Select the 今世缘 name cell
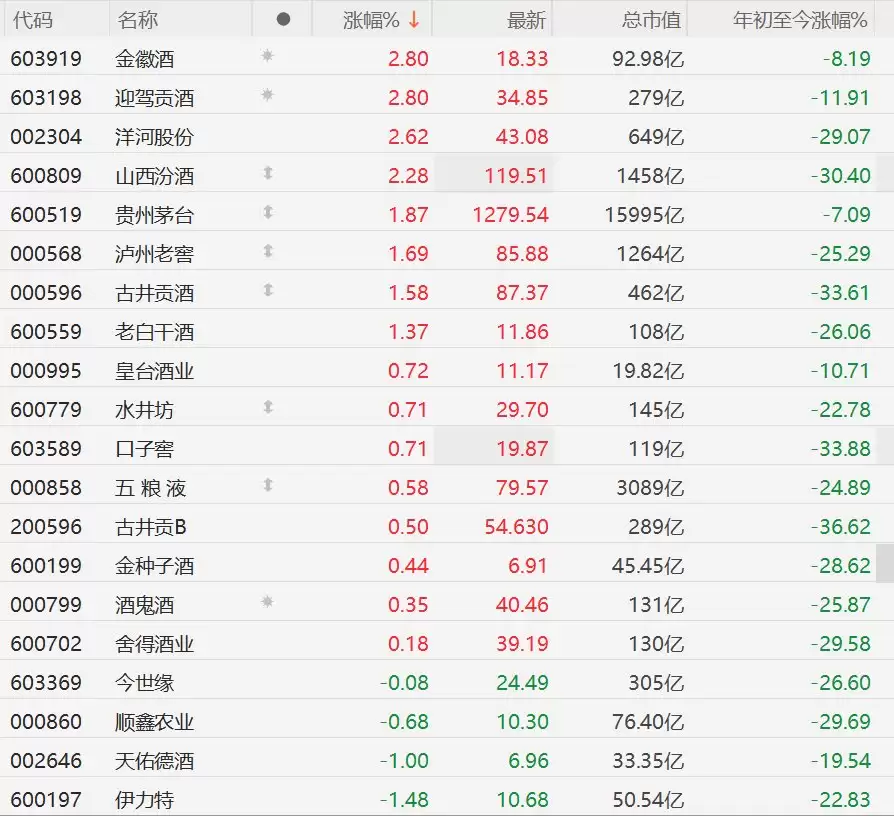Image resolution: width=894 pixels, height=816 pixels. point(144,683)
